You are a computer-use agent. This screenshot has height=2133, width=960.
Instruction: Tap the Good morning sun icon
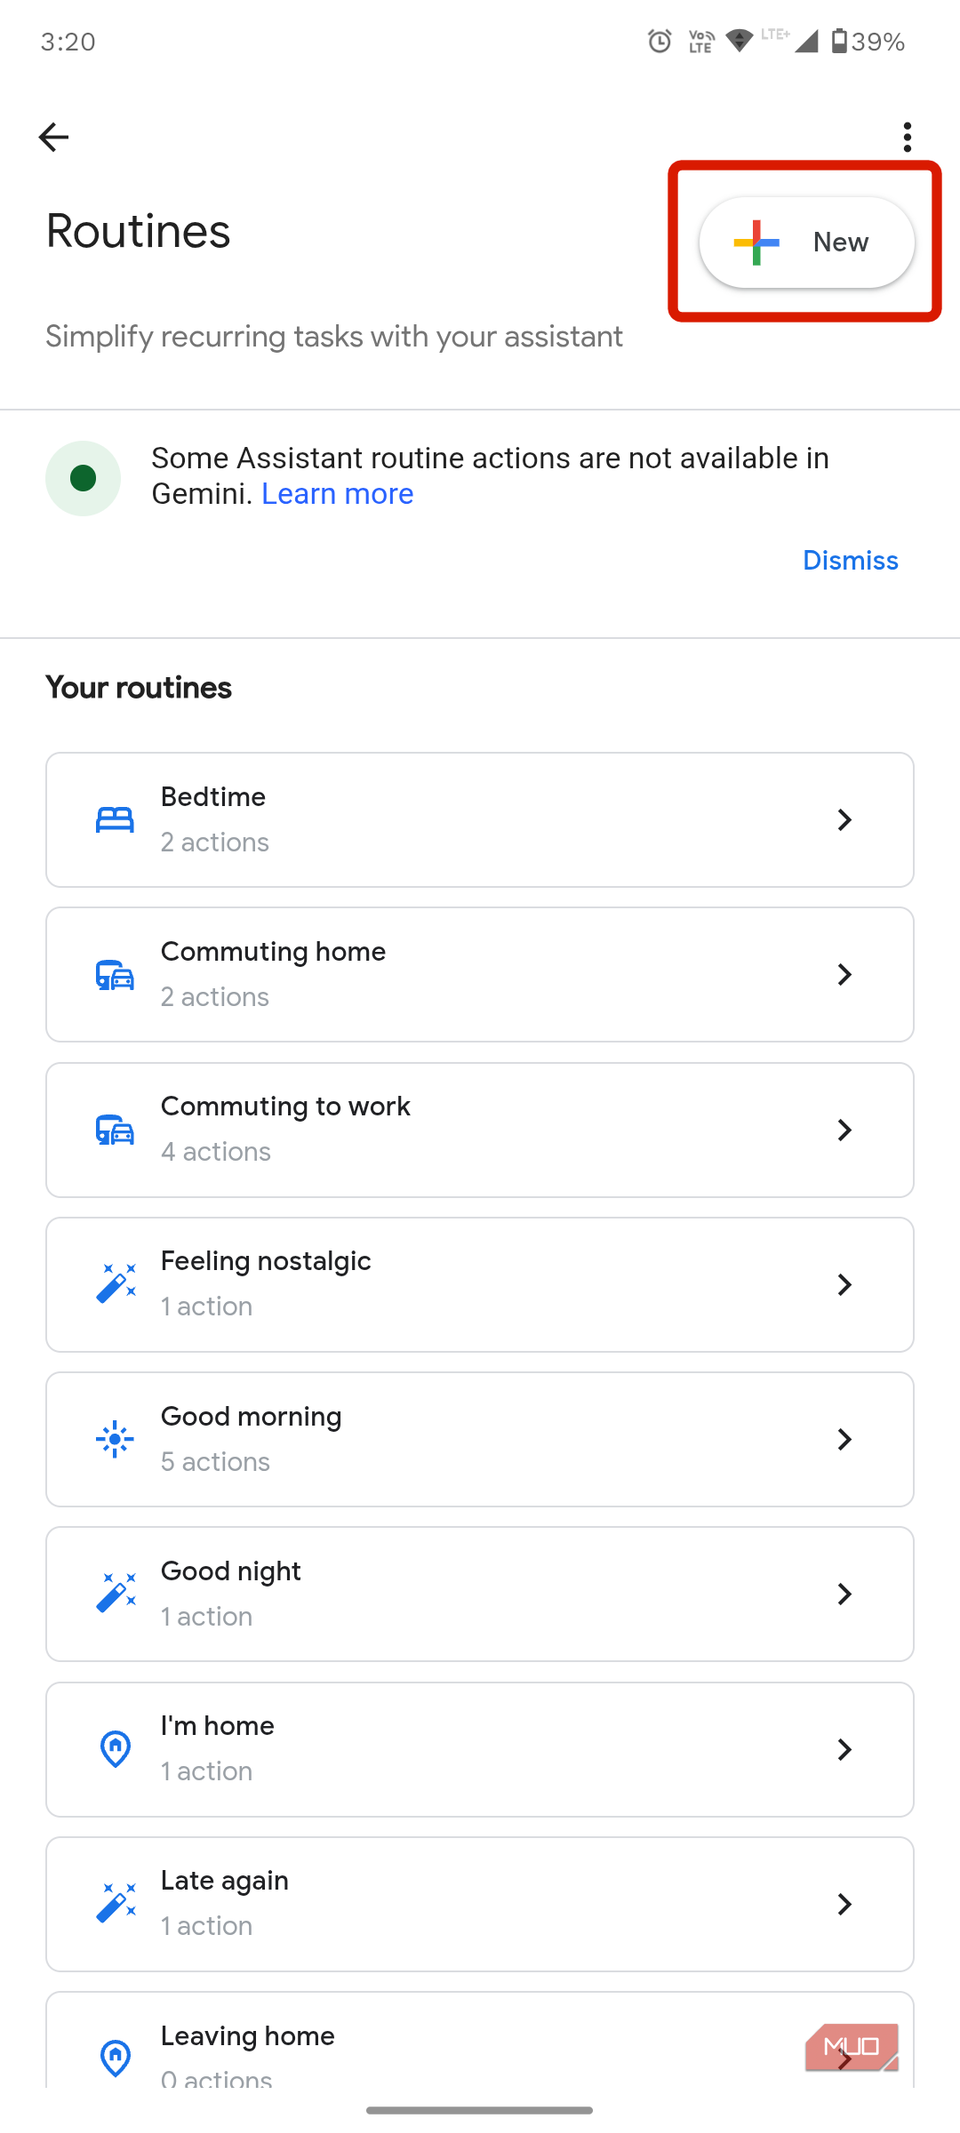pos(115,1439)
